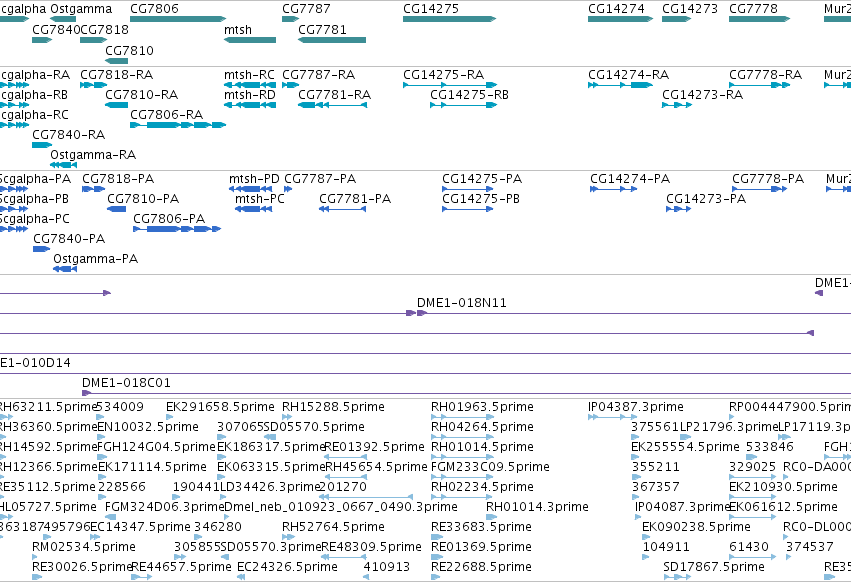Select the CG14273 gene label
This screenshot has height=582, width=851.
pos(690,9)
